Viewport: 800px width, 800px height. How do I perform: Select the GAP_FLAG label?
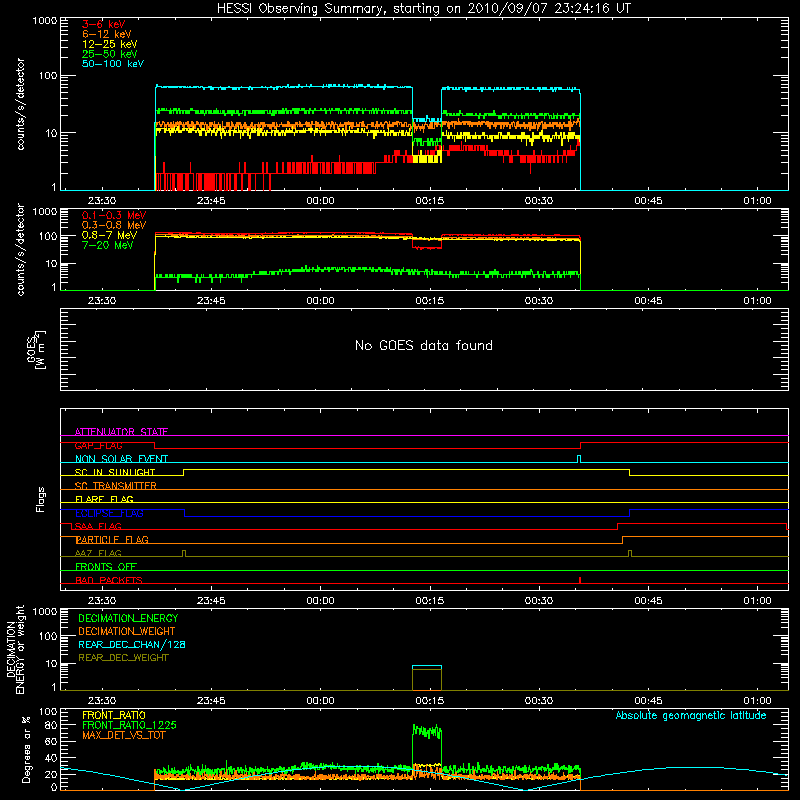coord(98,445)
